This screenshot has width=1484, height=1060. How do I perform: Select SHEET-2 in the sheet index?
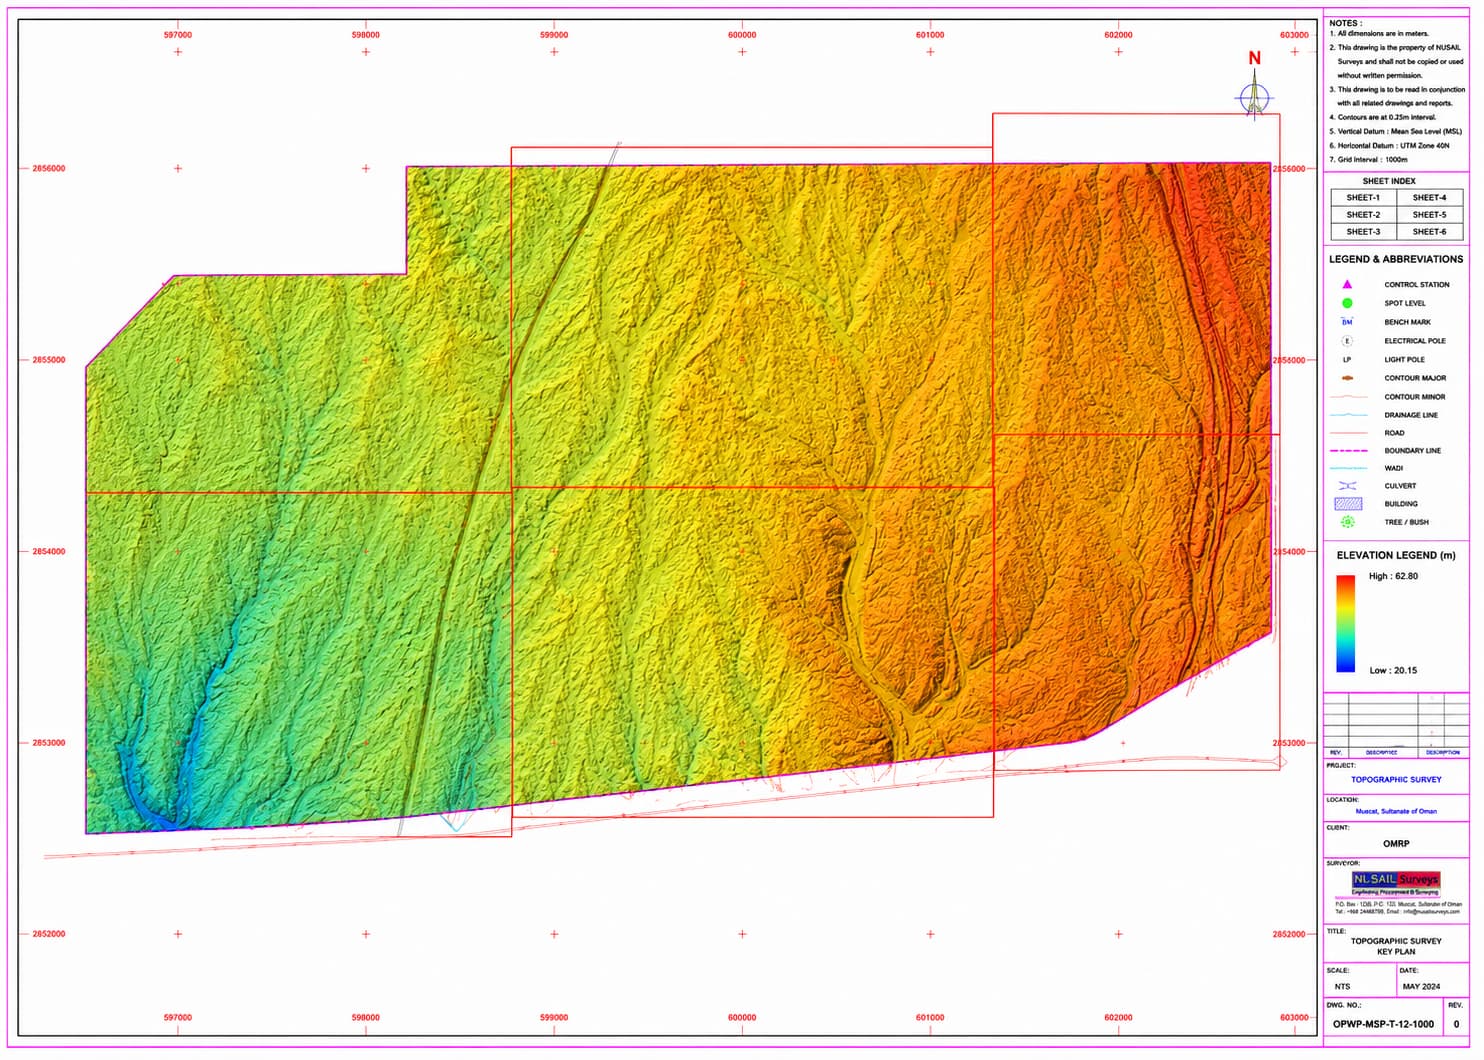[x=1363, y=215]
